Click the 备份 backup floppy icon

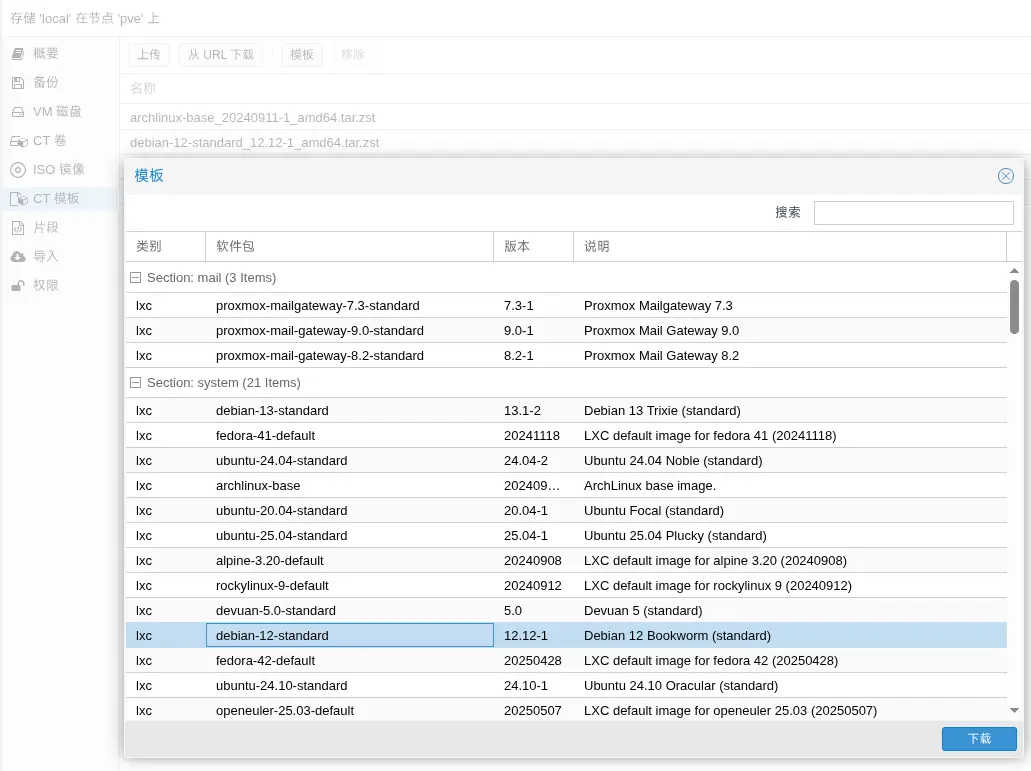[18, 83]
